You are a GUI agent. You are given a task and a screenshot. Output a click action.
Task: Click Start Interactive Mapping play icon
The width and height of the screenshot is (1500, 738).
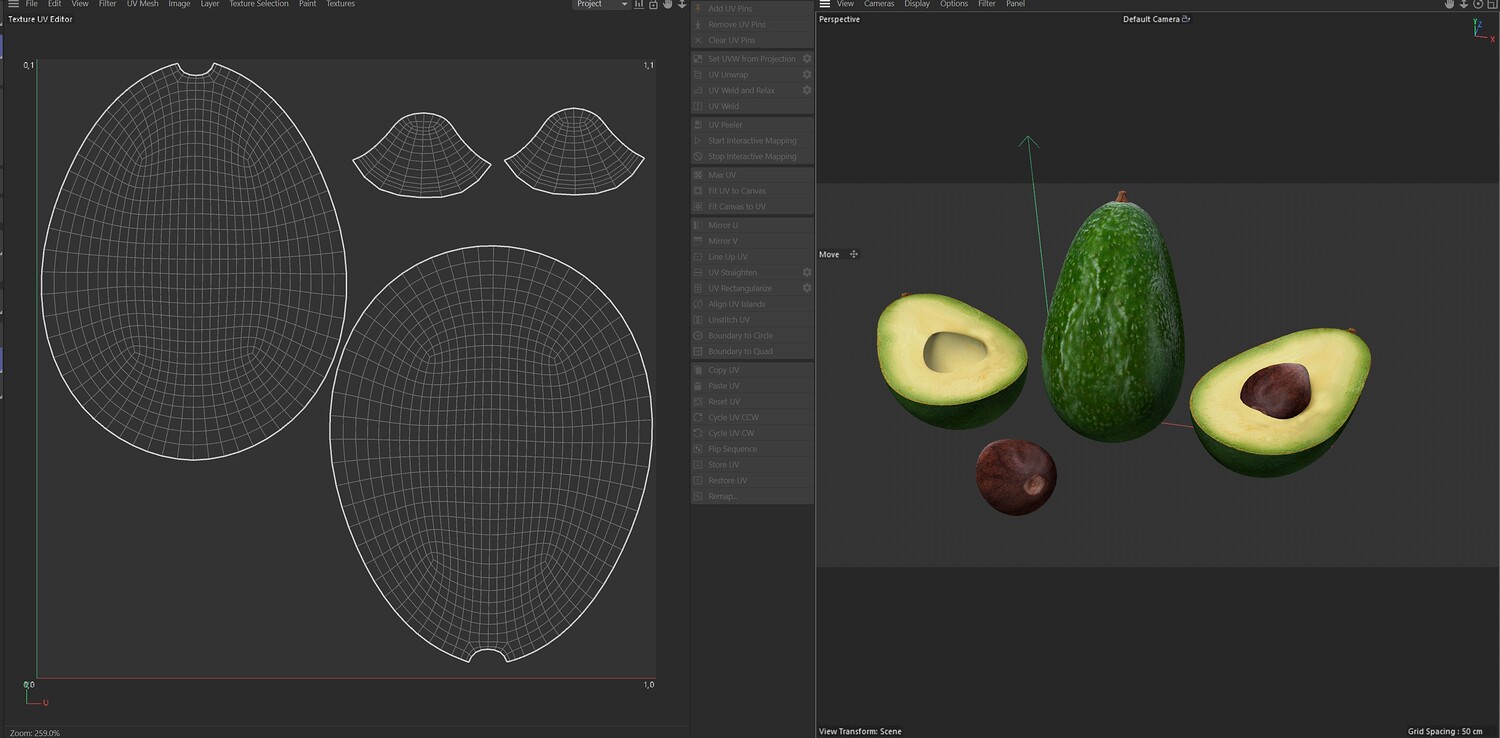pos(698,141)
